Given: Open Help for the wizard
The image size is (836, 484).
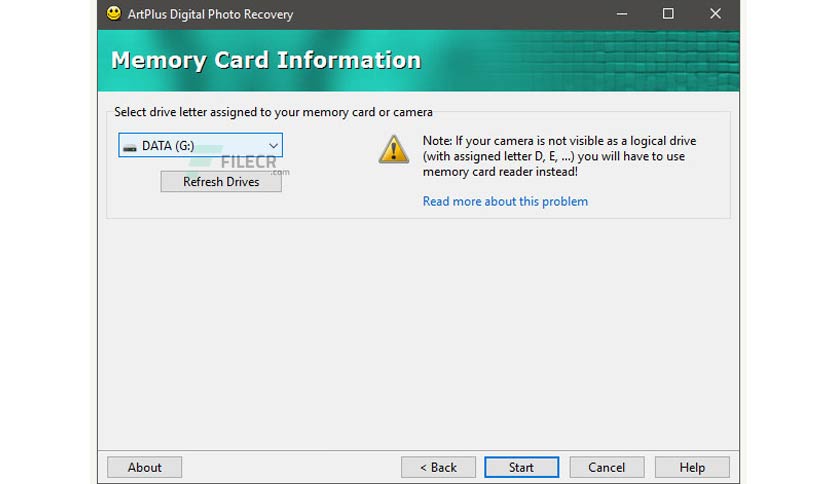Looking at the screenshot, I should tap(692, 467).
